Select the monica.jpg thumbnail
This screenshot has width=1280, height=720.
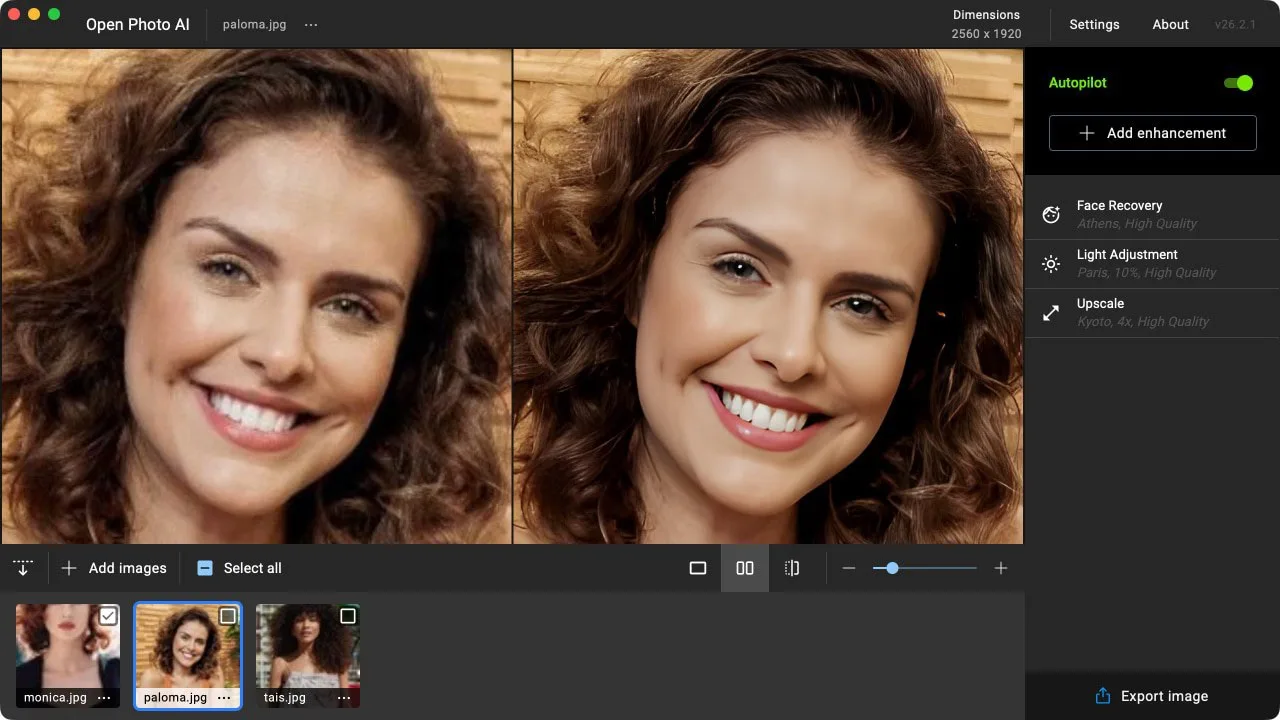point(68,656)
